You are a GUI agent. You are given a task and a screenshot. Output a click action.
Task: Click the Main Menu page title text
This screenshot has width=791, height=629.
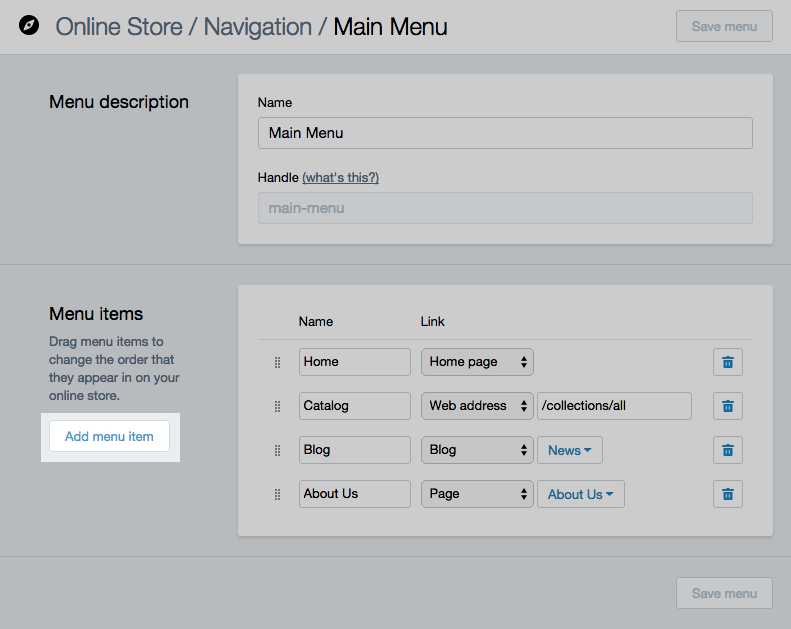[390, 27]
